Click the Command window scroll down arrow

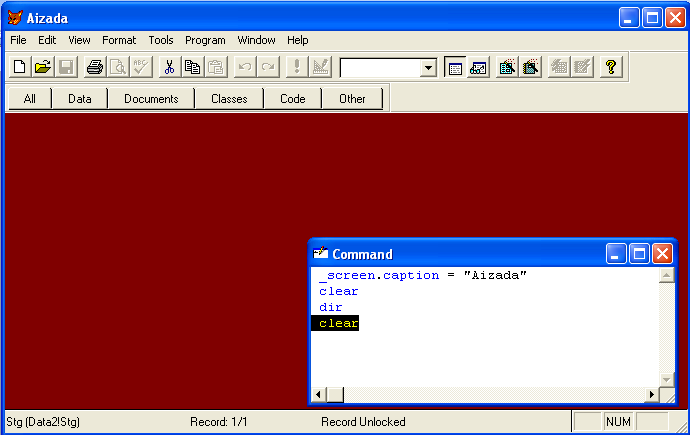(x=666, y=379)
